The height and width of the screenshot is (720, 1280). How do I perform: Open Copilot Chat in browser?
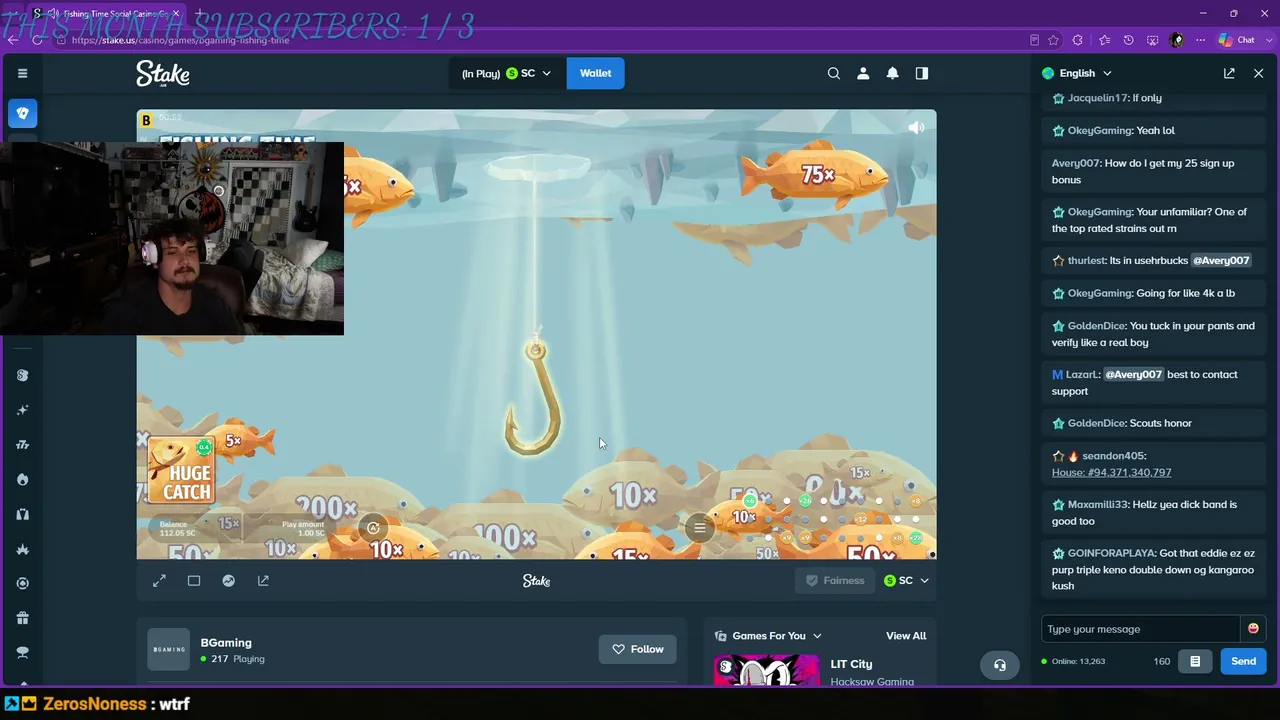point(1237,40)
